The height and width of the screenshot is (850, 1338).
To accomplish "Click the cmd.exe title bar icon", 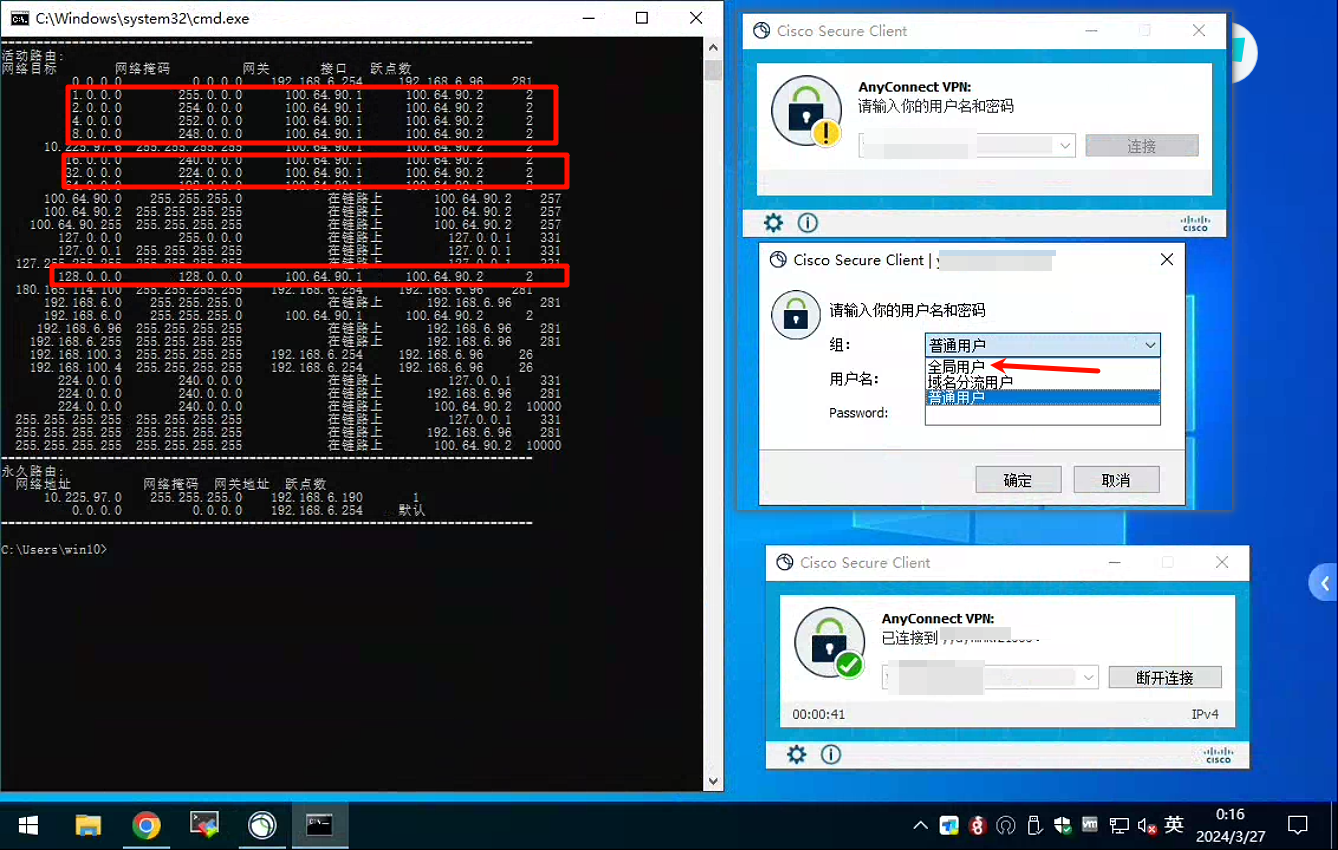I will [x=19, y=18].
